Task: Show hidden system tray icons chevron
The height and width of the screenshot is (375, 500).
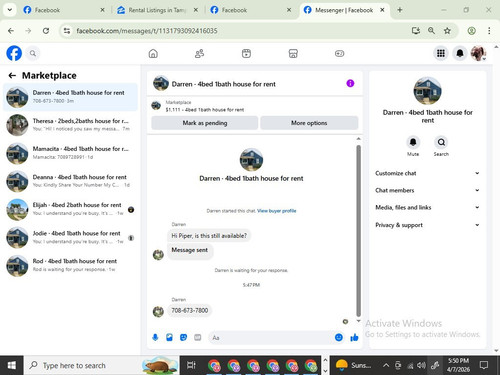Action: click(x=386, y=365)
